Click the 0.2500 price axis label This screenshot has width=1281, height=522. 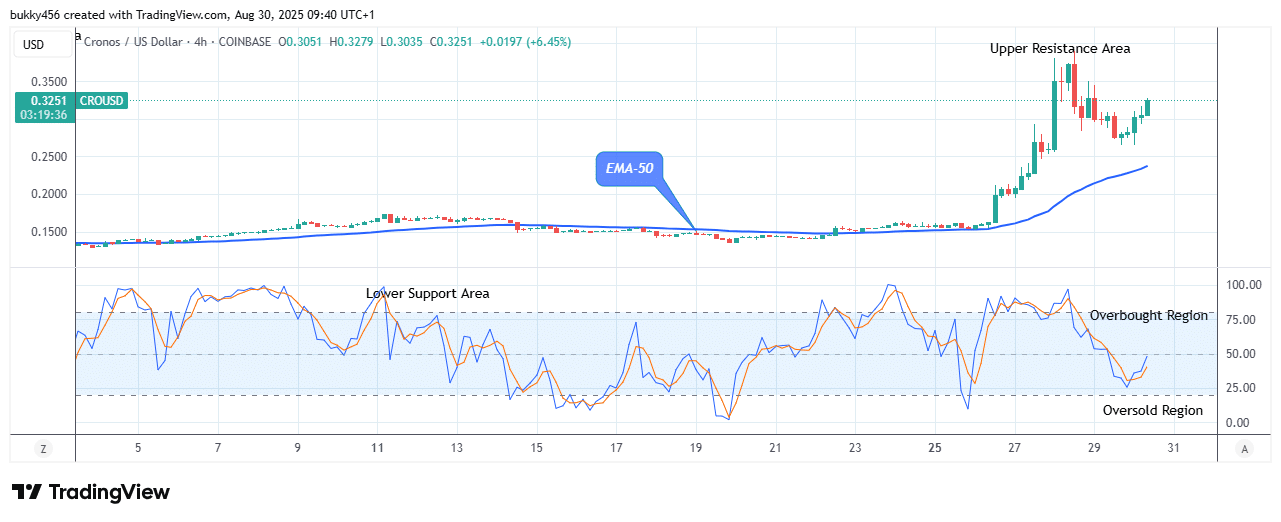click(49, 157)
